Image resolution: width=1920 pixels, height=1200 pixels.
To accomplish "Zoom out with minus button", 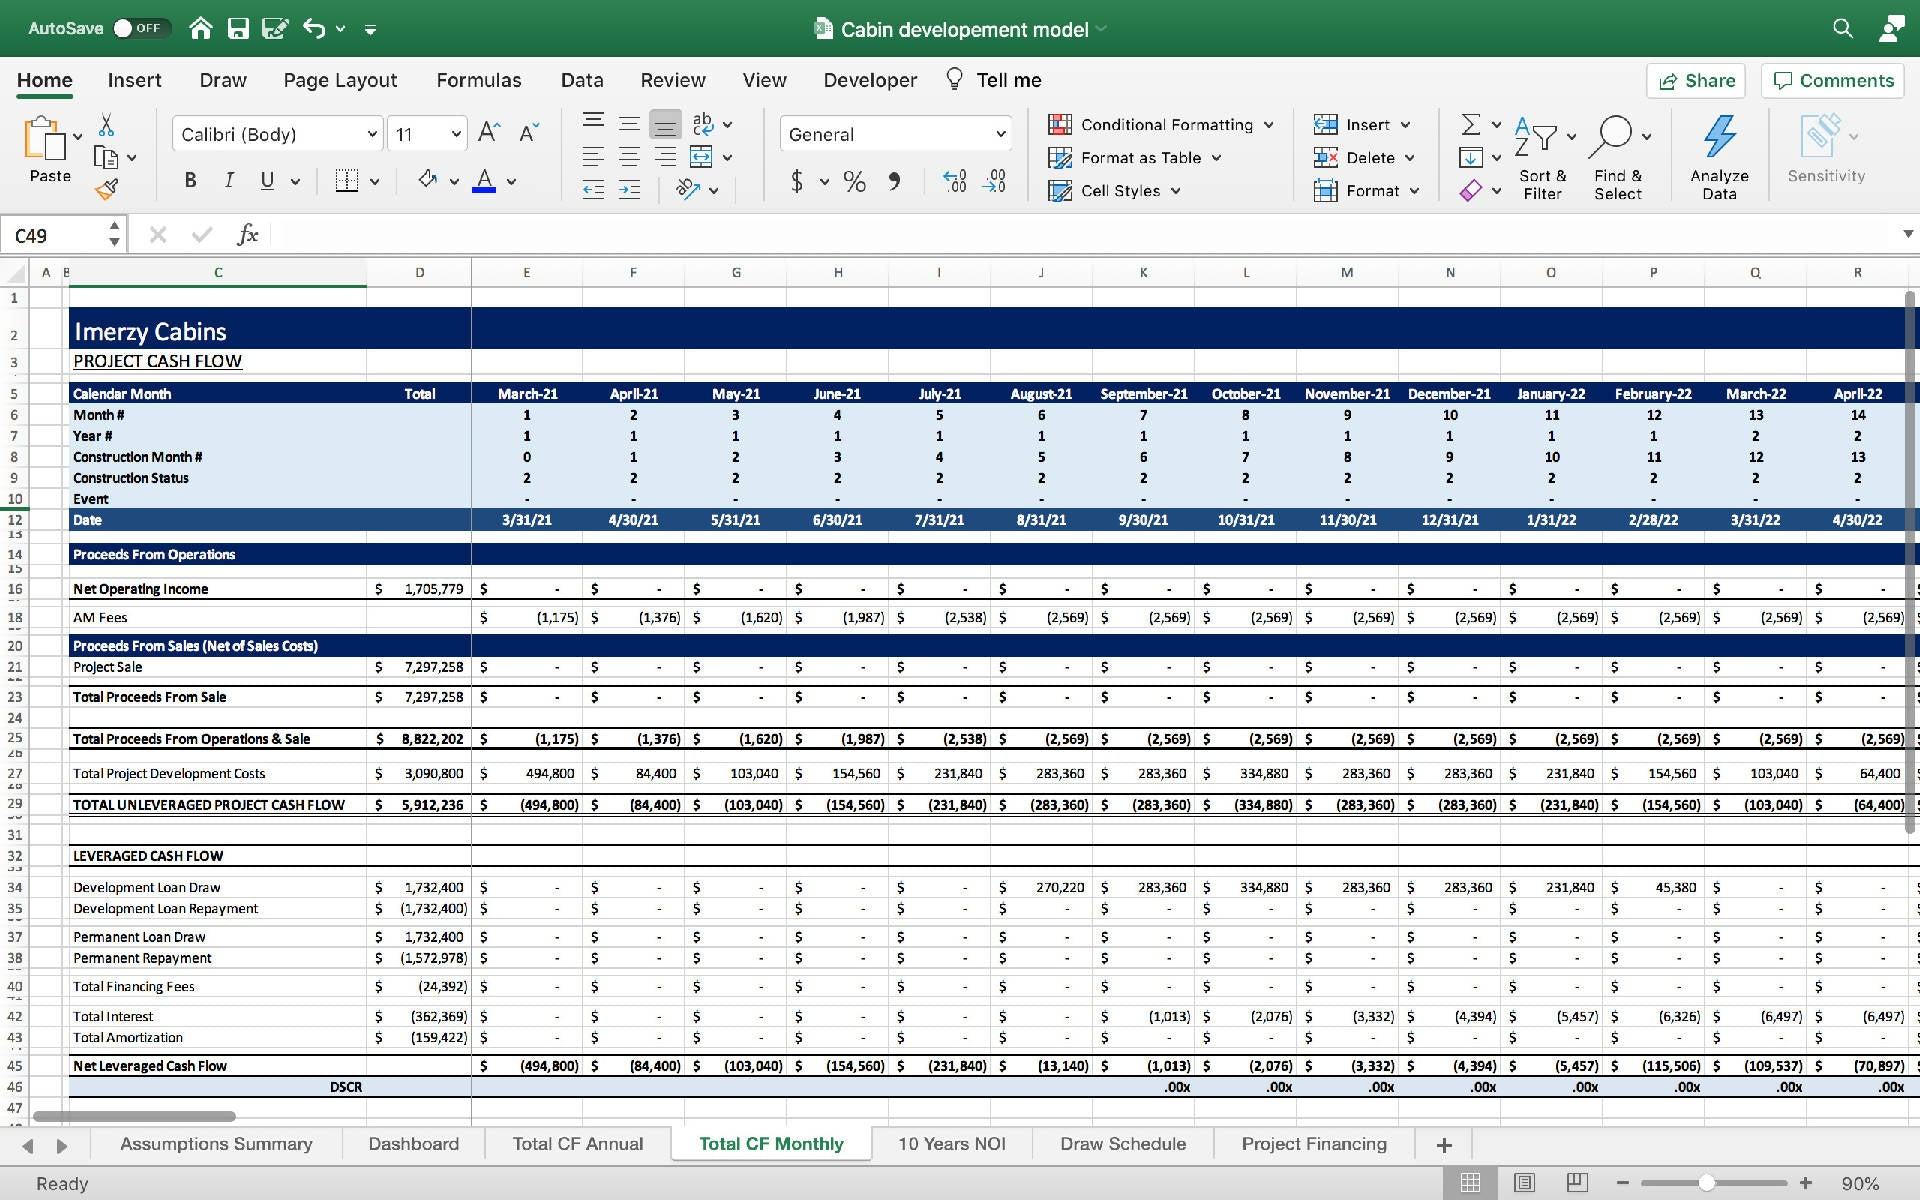I will click(1622, 1183).
